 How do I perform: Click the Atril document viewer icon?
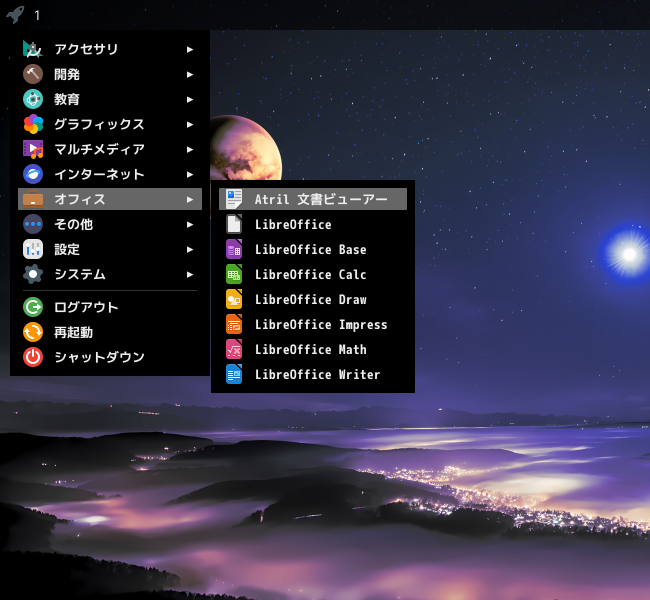[234, 199]
